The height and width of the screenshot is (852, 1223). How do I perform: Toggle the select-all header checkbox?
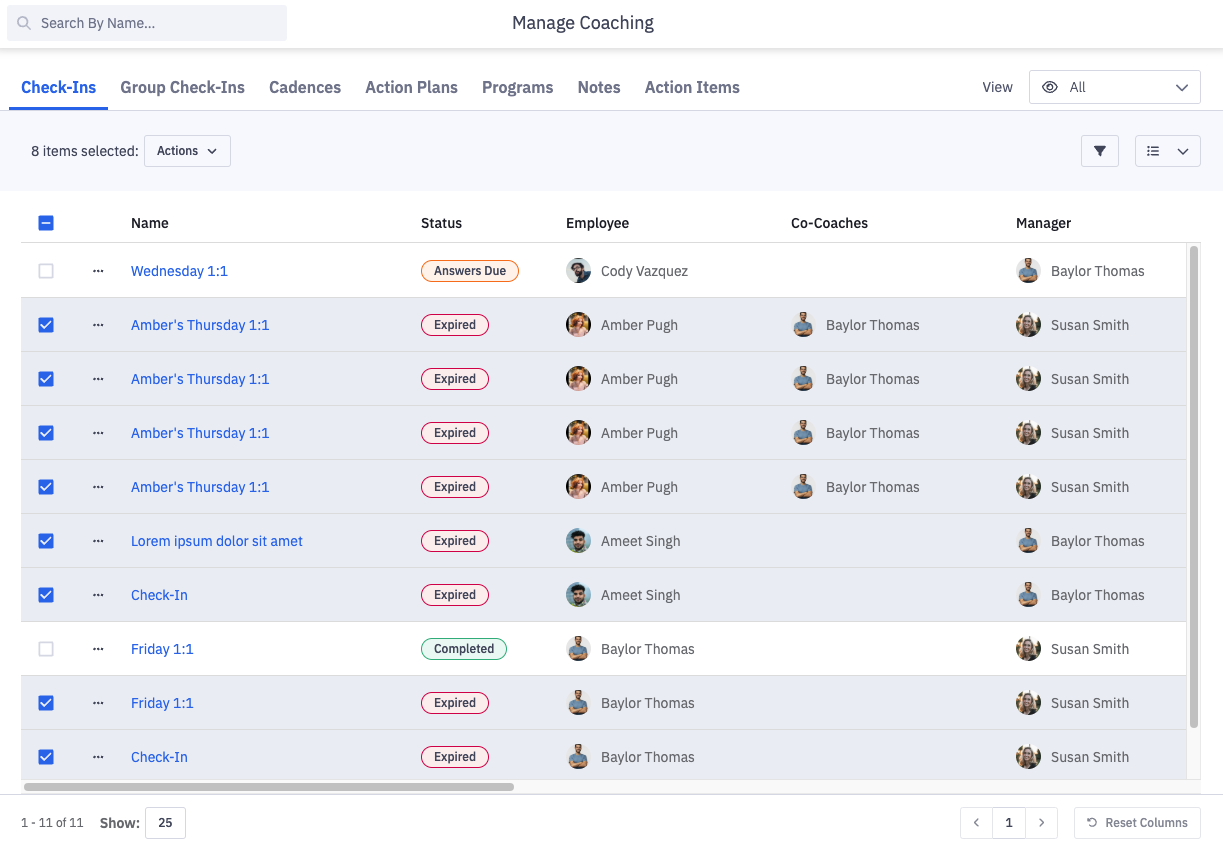[x=46, y=223]
